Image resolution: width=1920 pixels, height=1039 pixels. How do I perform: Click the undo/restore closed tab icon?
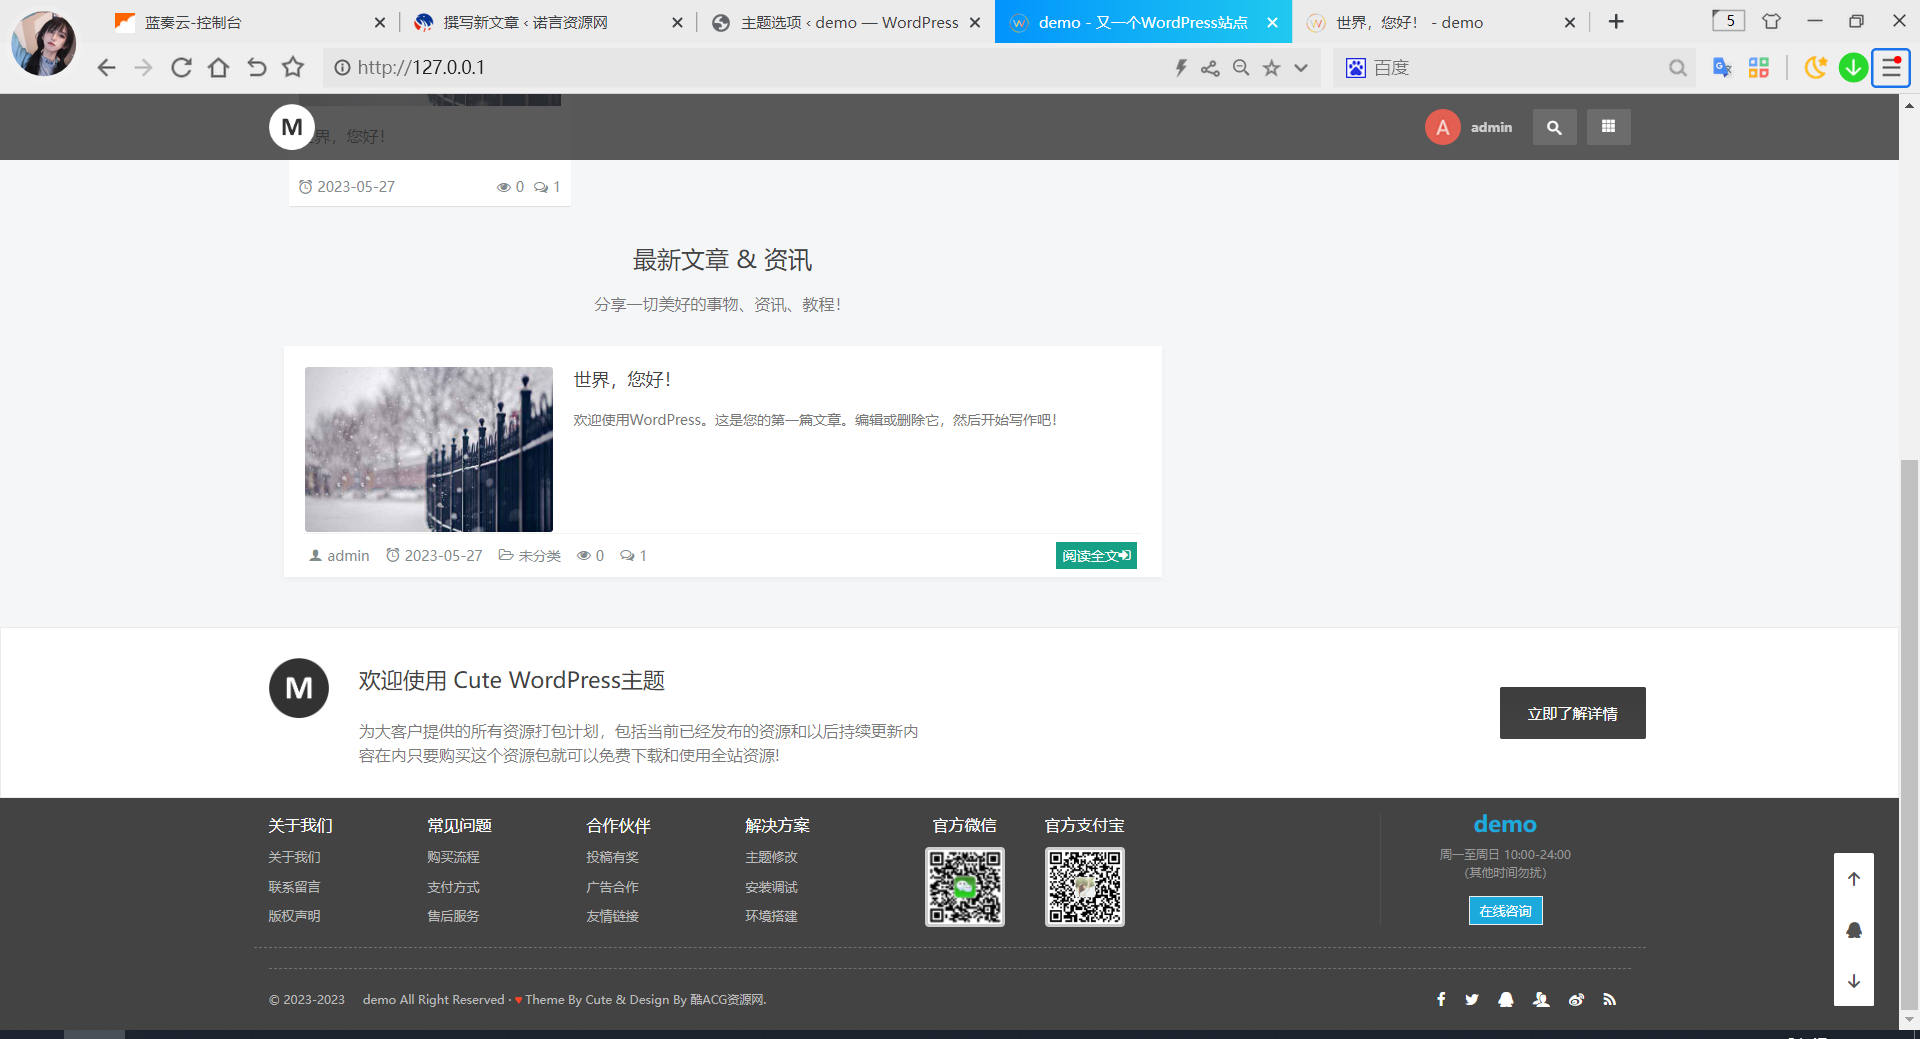point(256,68)
